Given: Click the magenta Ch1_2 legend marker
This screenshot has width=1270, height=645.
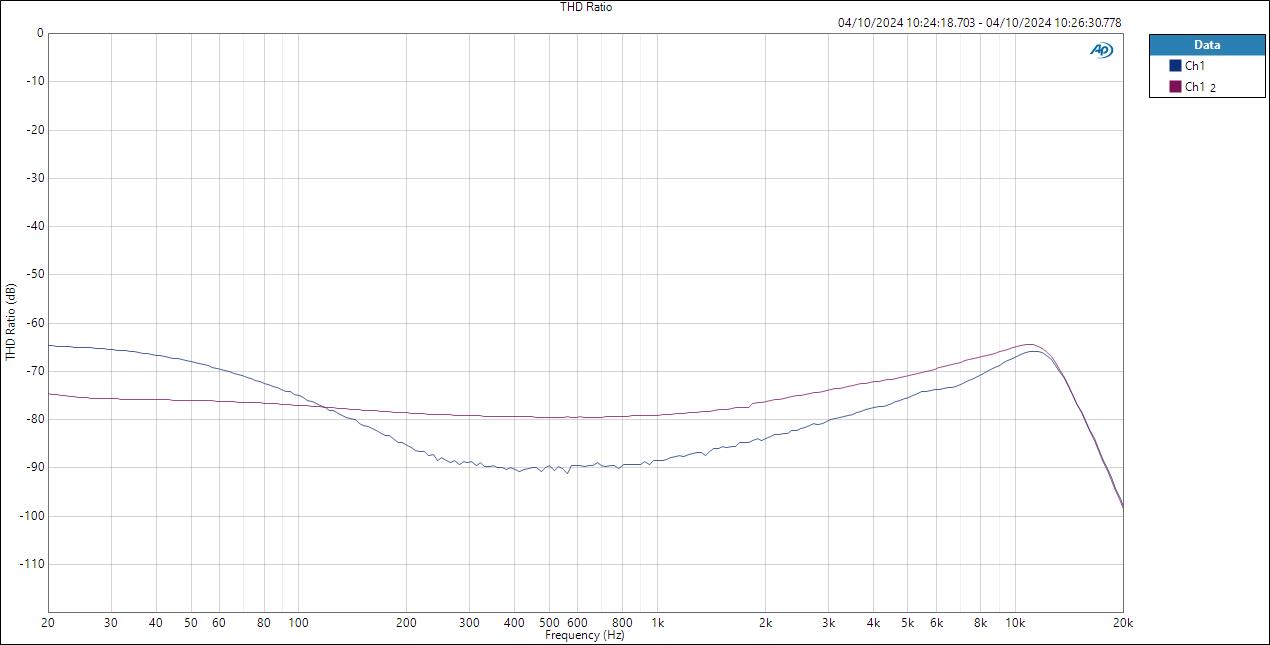Looking at the screenshot, I should click(1176, 86).
